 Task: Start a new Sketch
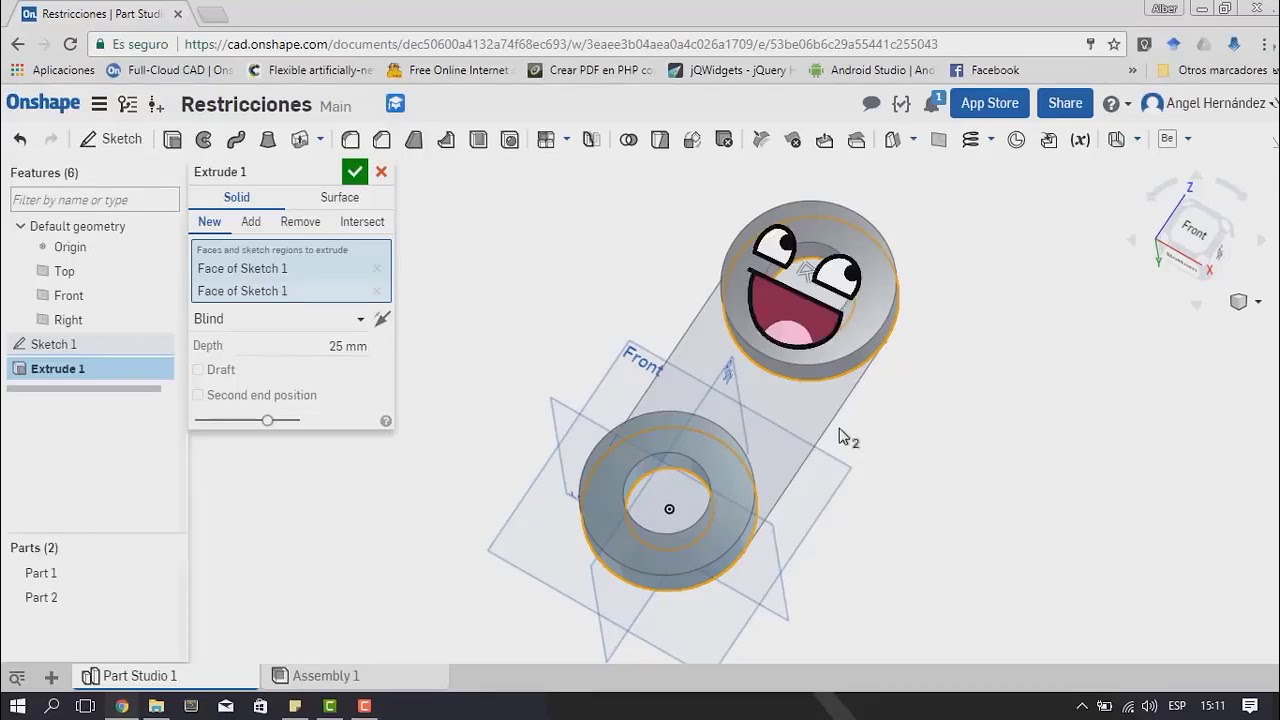[111, 139]
